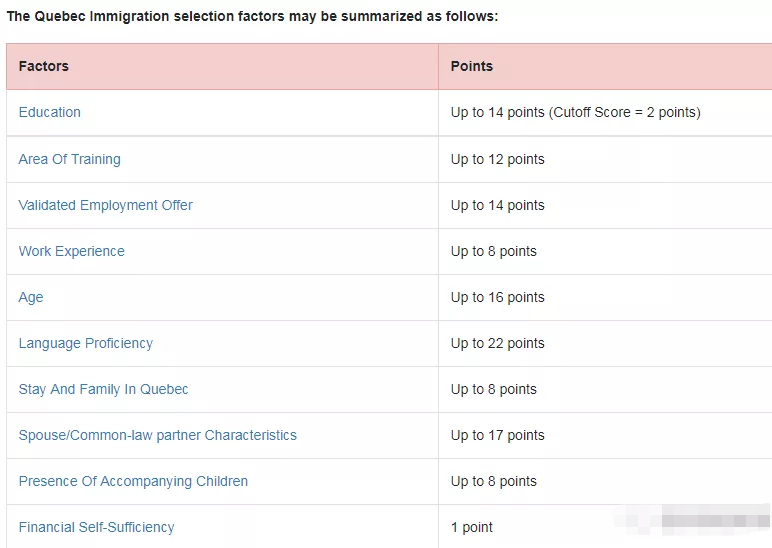This screenshot has width=772, height=548.
Task: Click the "Up to 17 points" cell
Action: pos(497,435)
